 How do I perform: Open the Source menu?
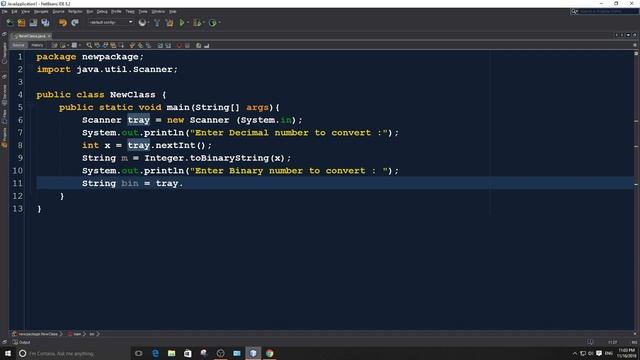58,11
